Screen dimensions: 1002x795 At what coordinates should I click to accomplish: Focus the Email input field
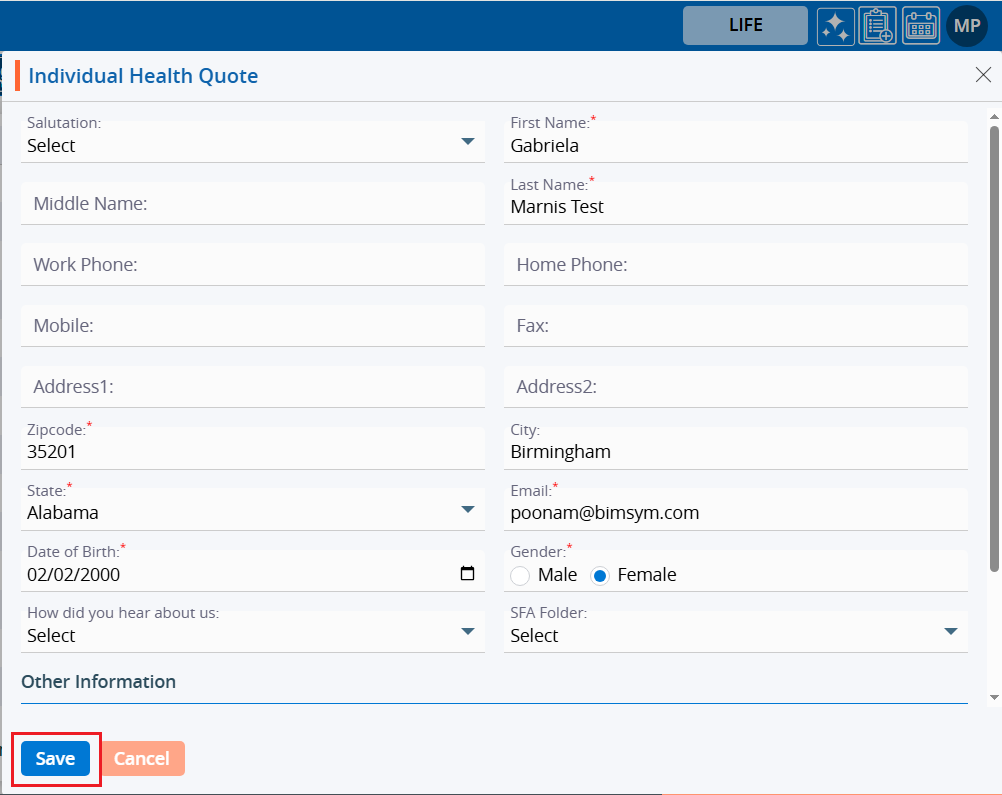(x=735, y=513)
